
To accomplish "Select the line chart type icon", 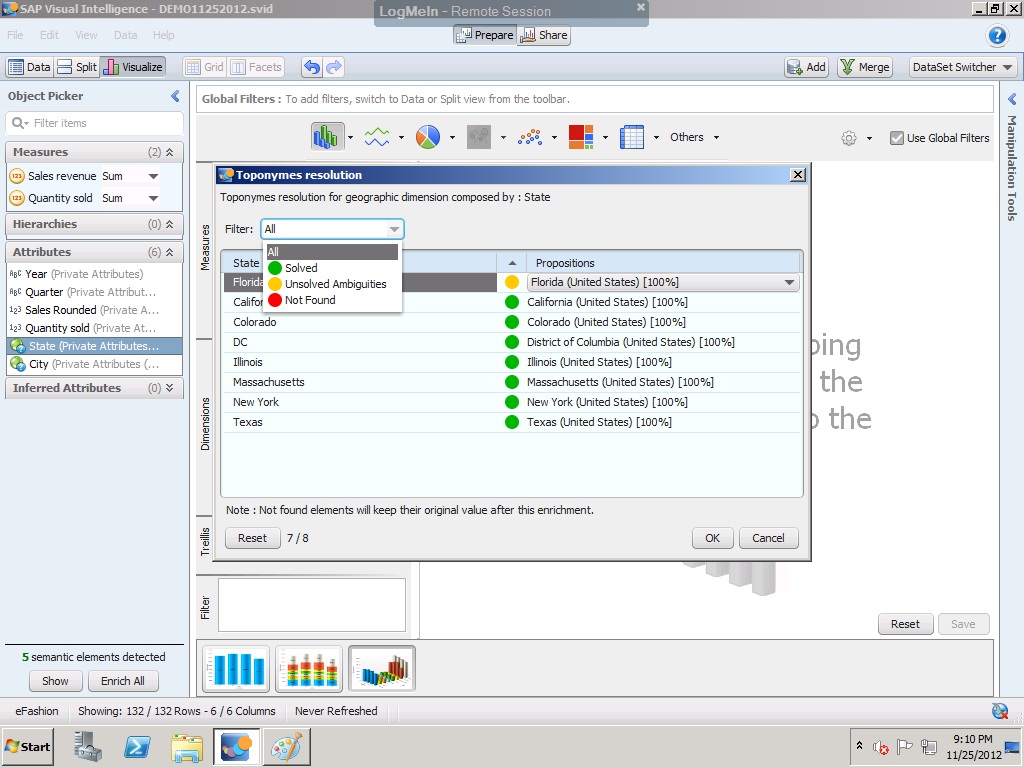I will (x=377, y=137).
